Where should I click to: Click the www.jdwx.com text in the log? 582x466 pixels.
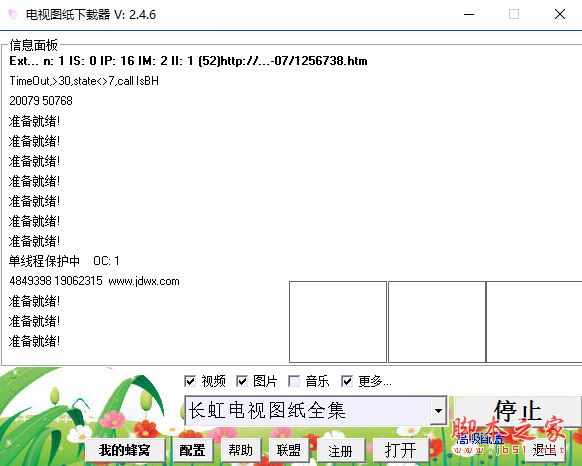click(144, 281)
